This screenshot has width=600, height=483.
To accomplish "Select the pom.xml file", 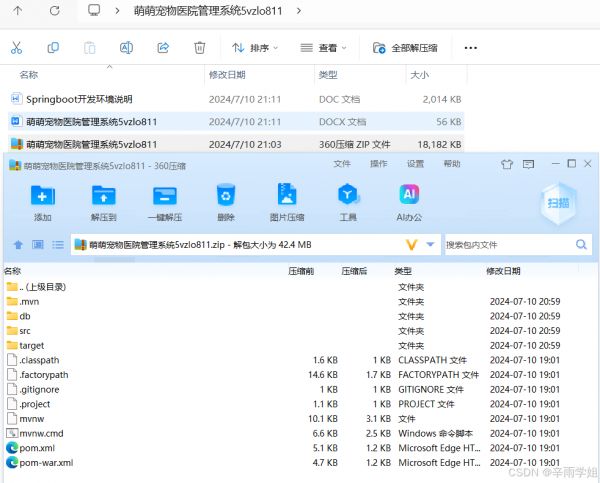I will coord(31,448).
